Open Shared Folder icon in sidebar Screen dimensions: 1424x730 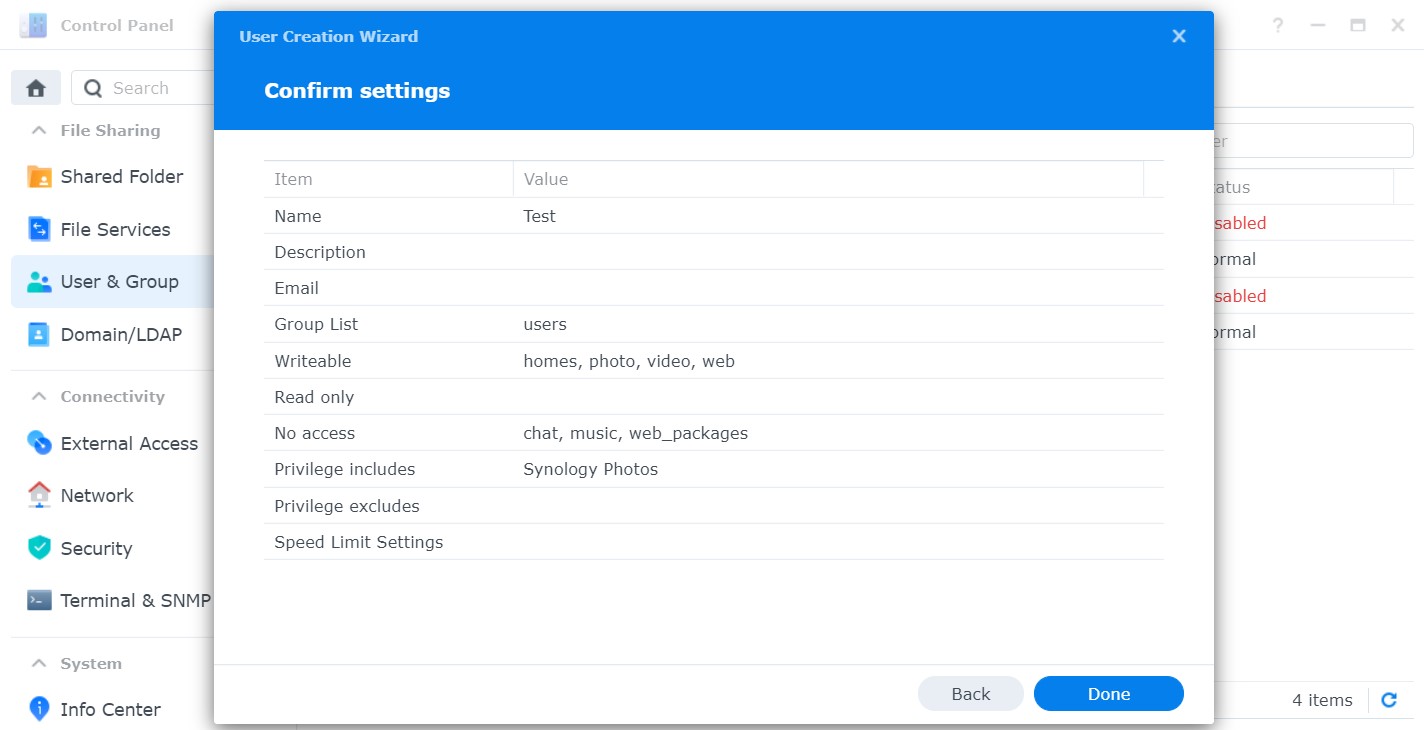[39, 177]
